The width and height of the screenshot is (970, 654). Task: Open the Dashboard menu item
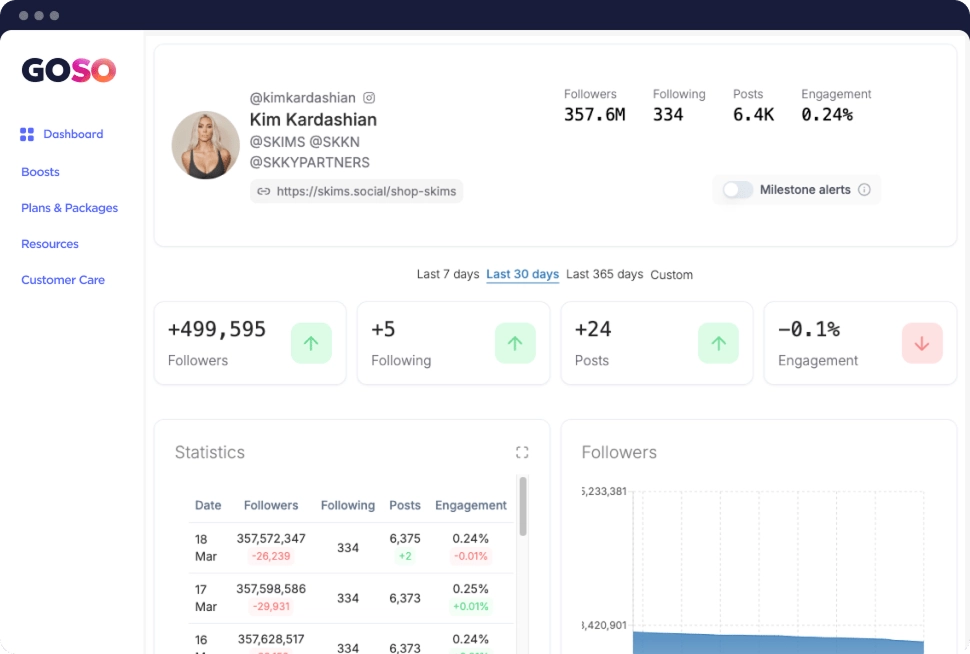click(73, 134)
